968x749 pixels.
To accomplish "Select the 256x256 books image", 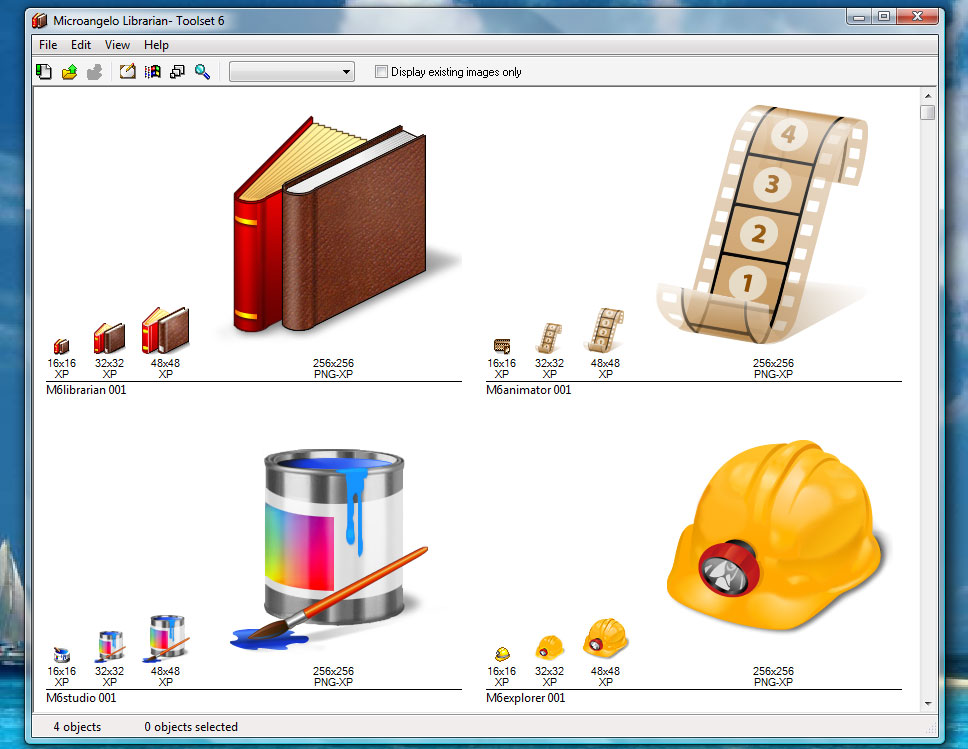I will click(333, 225).
